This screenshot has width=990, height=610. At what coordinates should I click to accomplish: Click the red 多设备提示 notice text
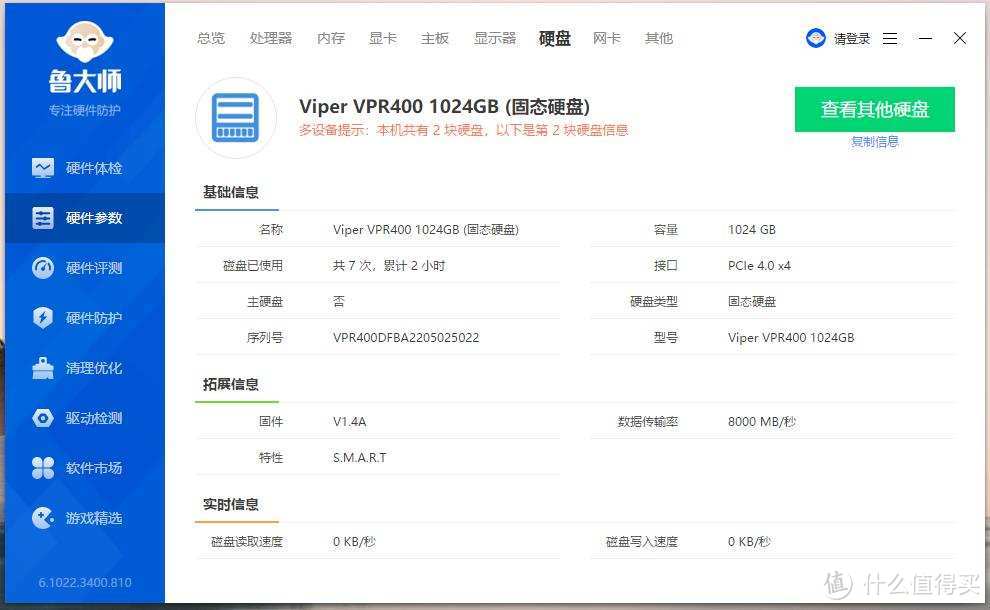pos(463,130)
